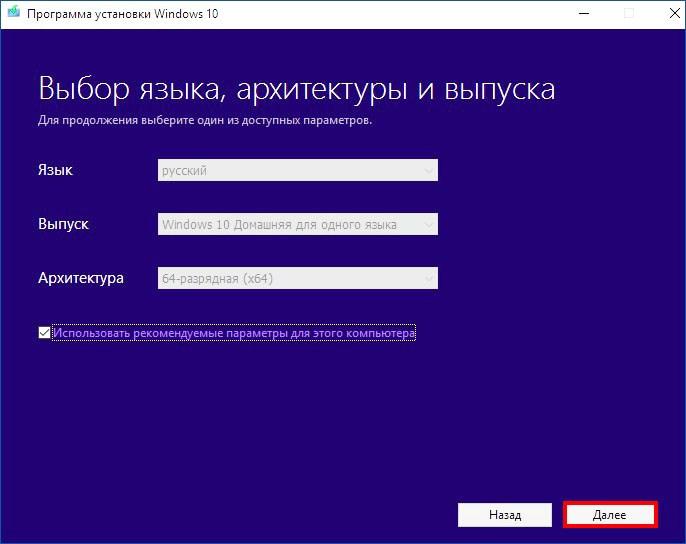Click the subtitle 'Для продолжения выберите один из доступных параметров'
The height and width of the screenshot is (544, 686).
(205, 120)
